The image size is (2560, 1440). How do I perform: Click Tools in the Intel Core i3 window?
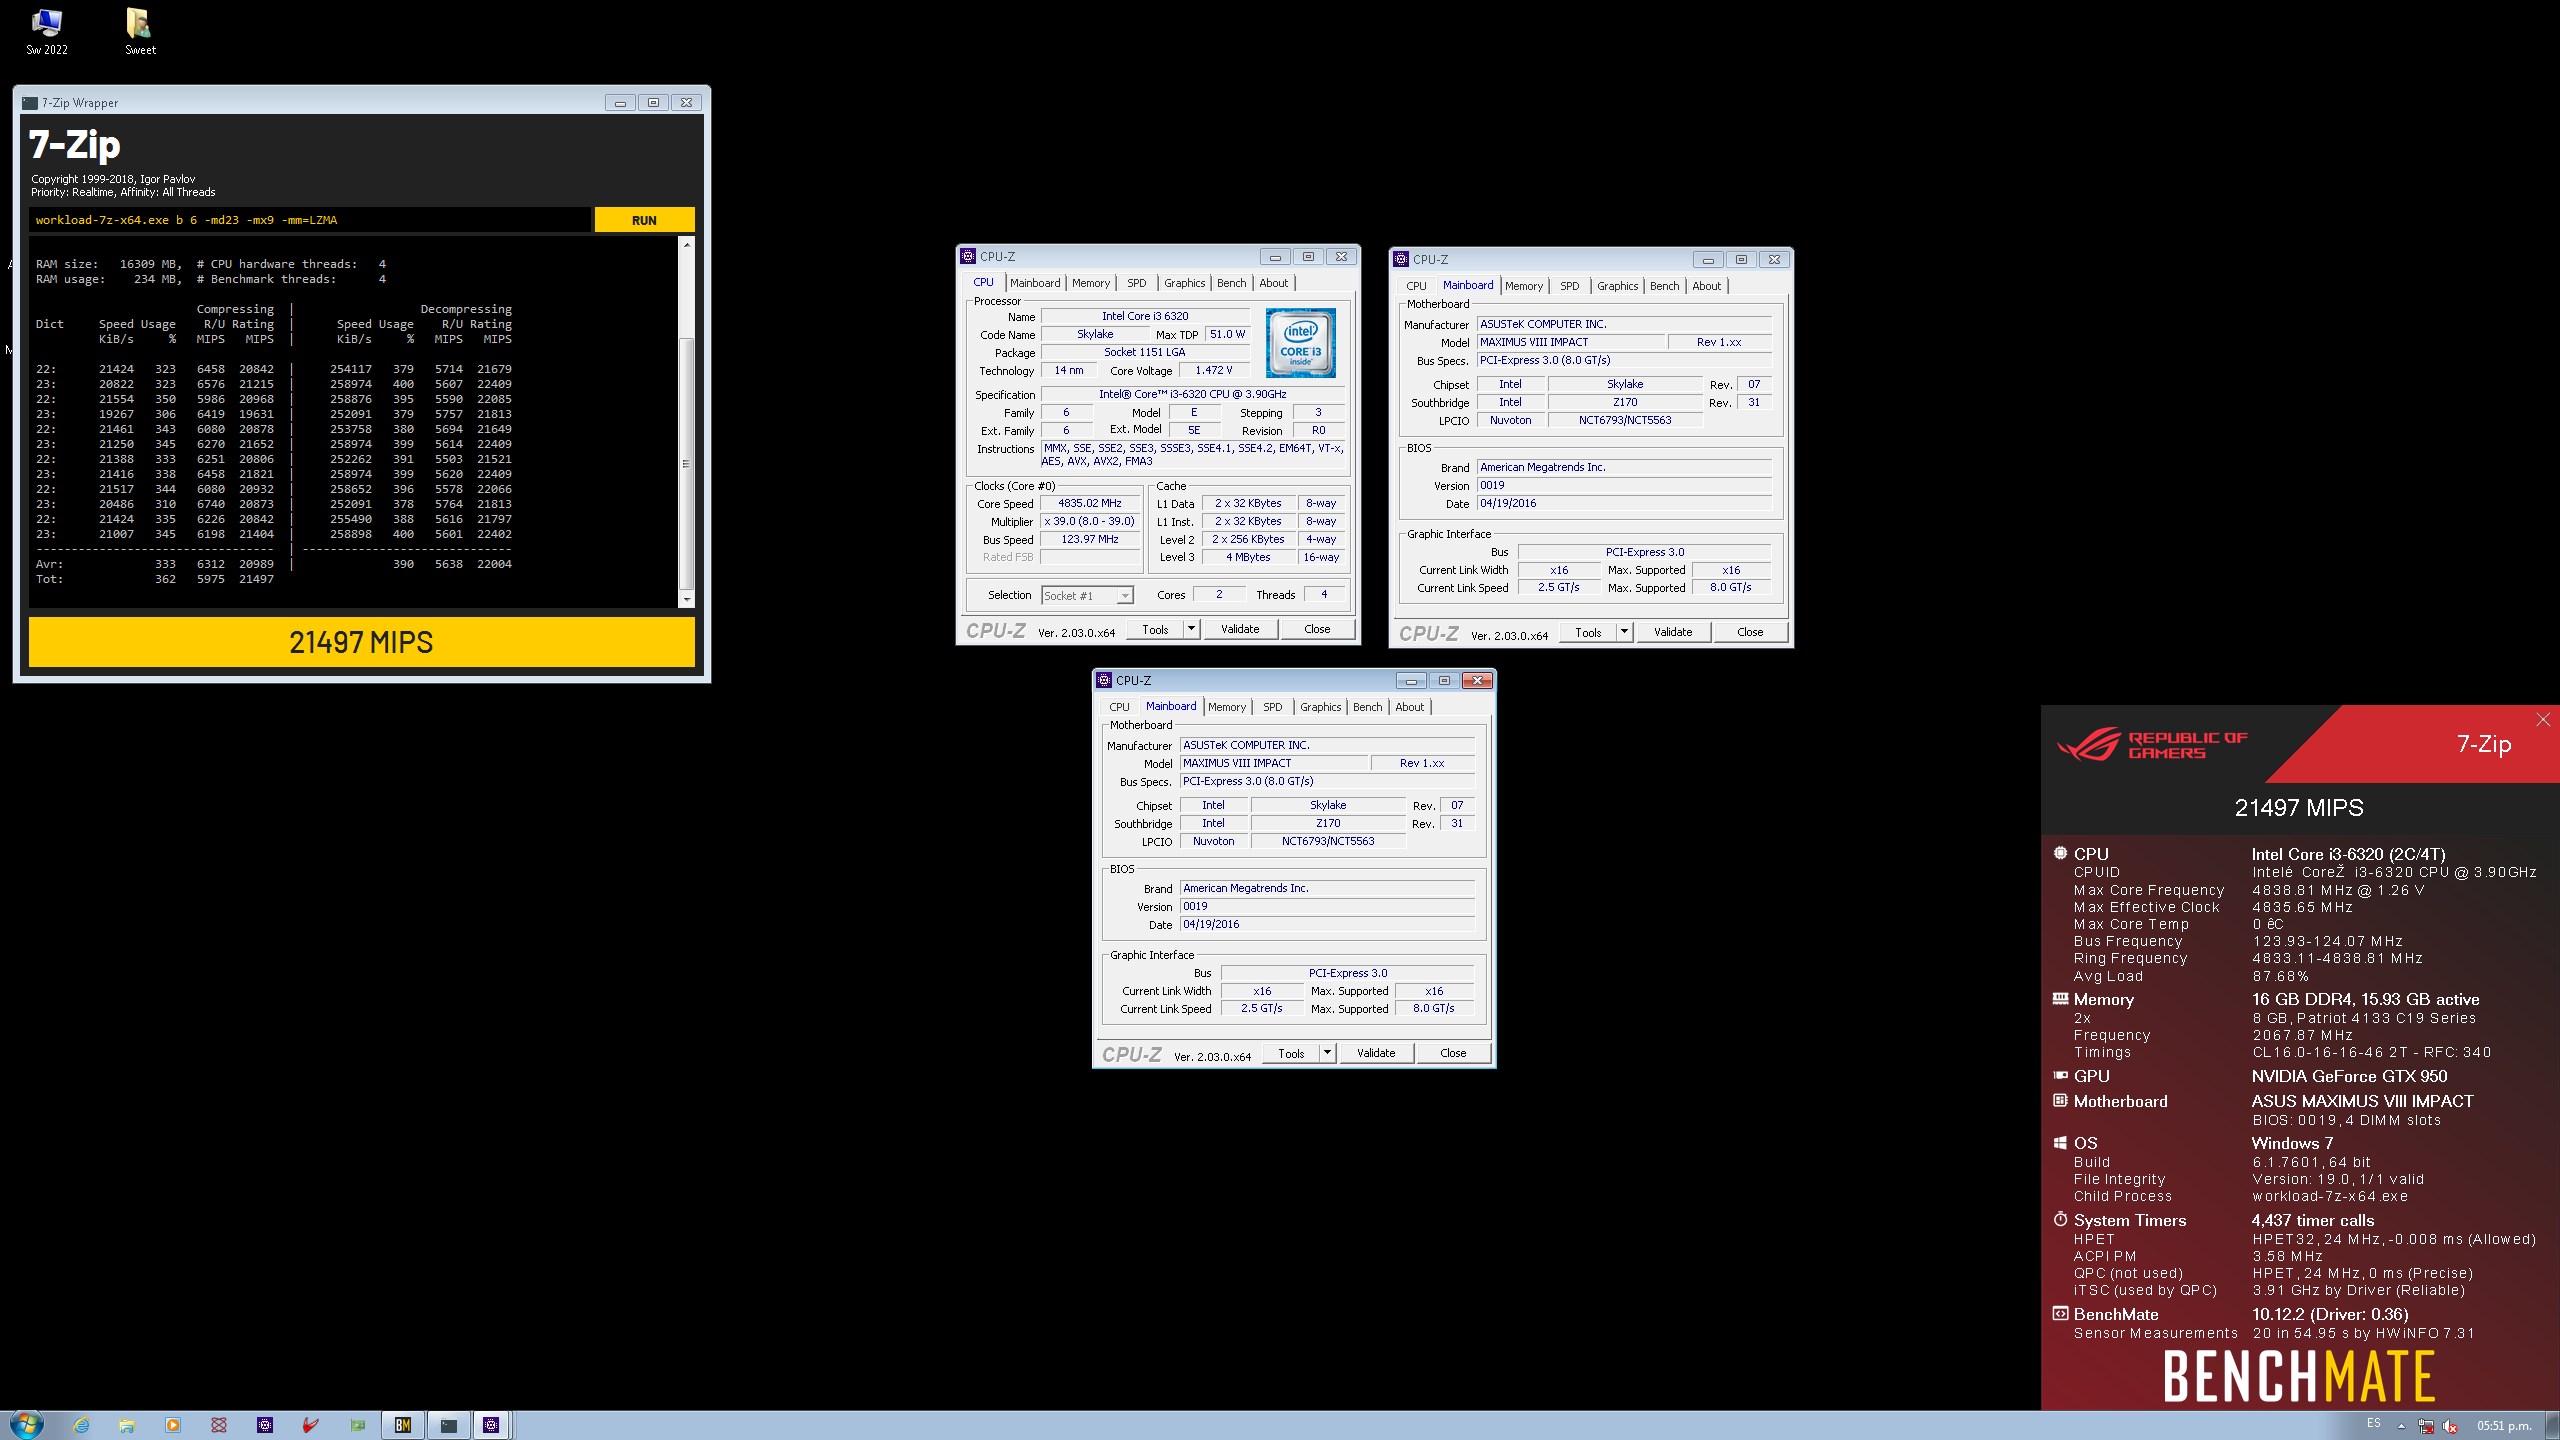click(x=1155, y=629)
